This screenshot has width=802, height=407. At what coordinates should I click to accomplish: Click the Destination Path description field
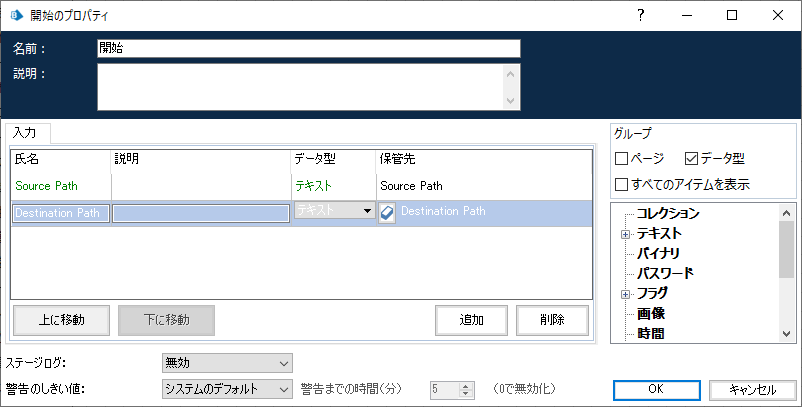tap(201, 213)
